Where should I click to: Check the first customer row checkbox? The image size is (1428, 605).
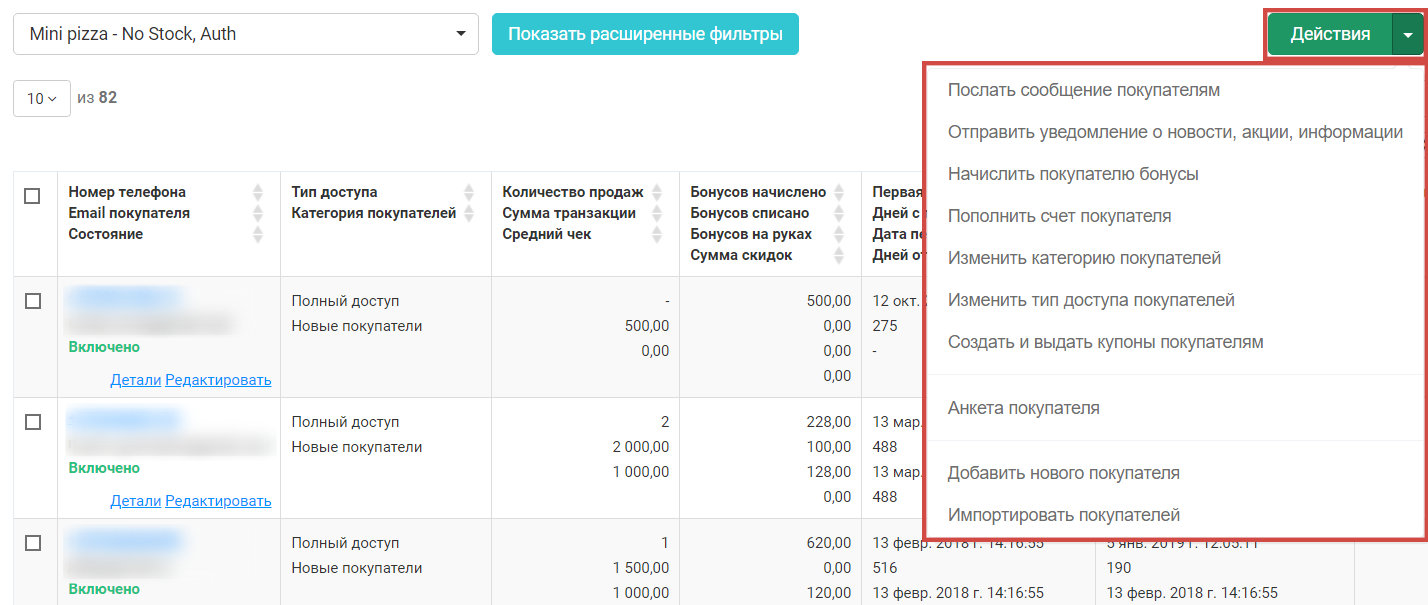click(x=32, y=301)
